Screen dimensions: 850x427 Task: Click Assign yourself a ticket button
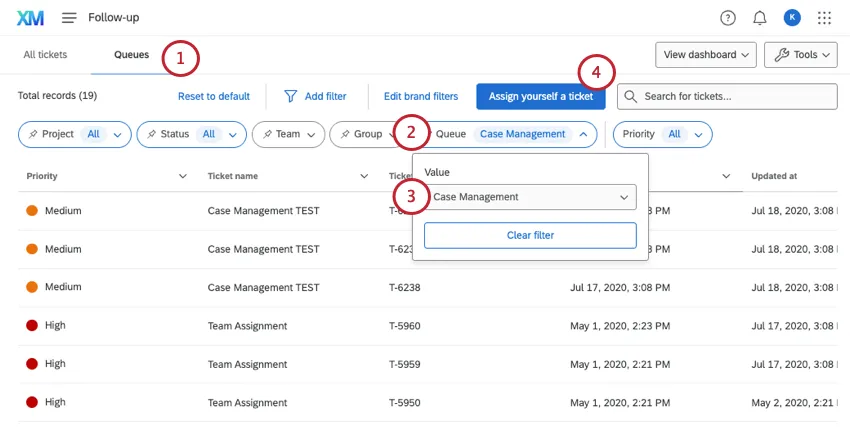pos(540,96)
